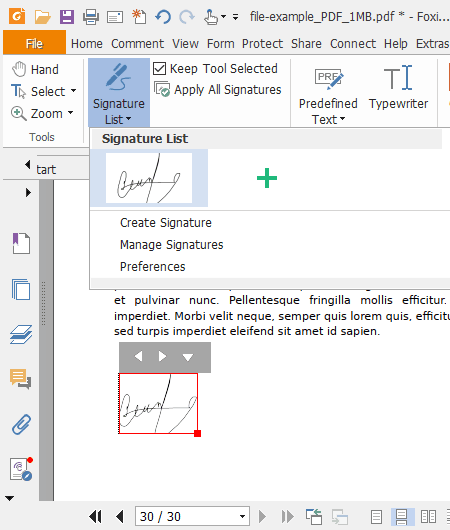The width and height of the screenshot is (450, 530).
Task: Click the next view icon in status bar
Action: (x=339, y=517)
